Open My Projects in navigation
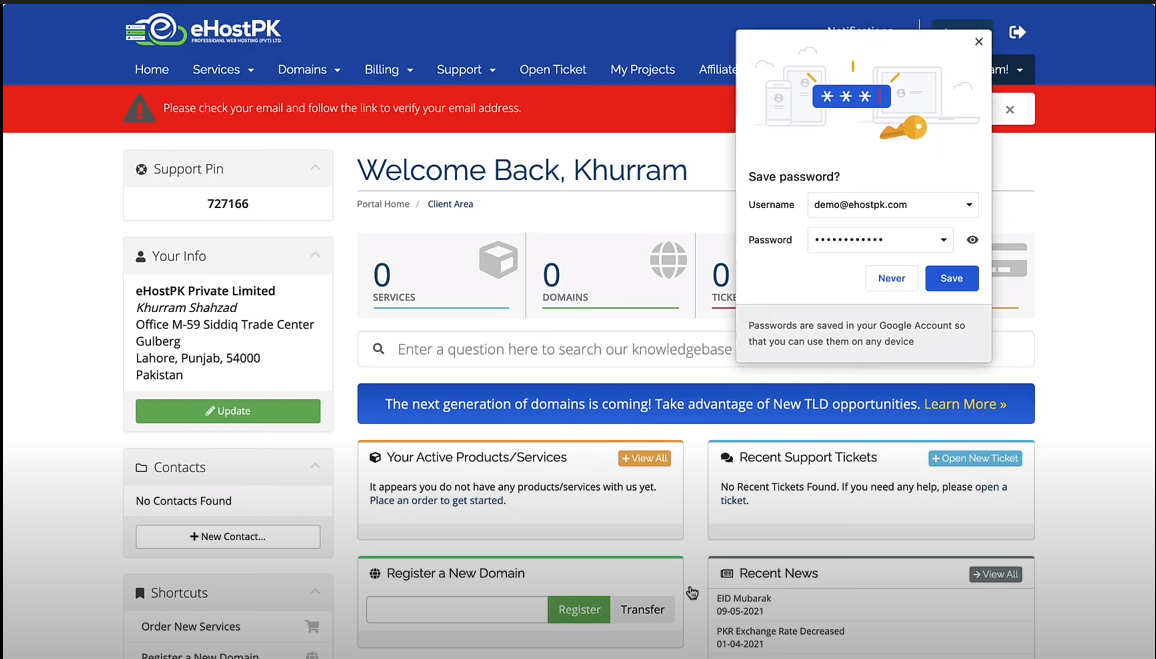Viewport: 1156px width, 659px height. (643, 69)
